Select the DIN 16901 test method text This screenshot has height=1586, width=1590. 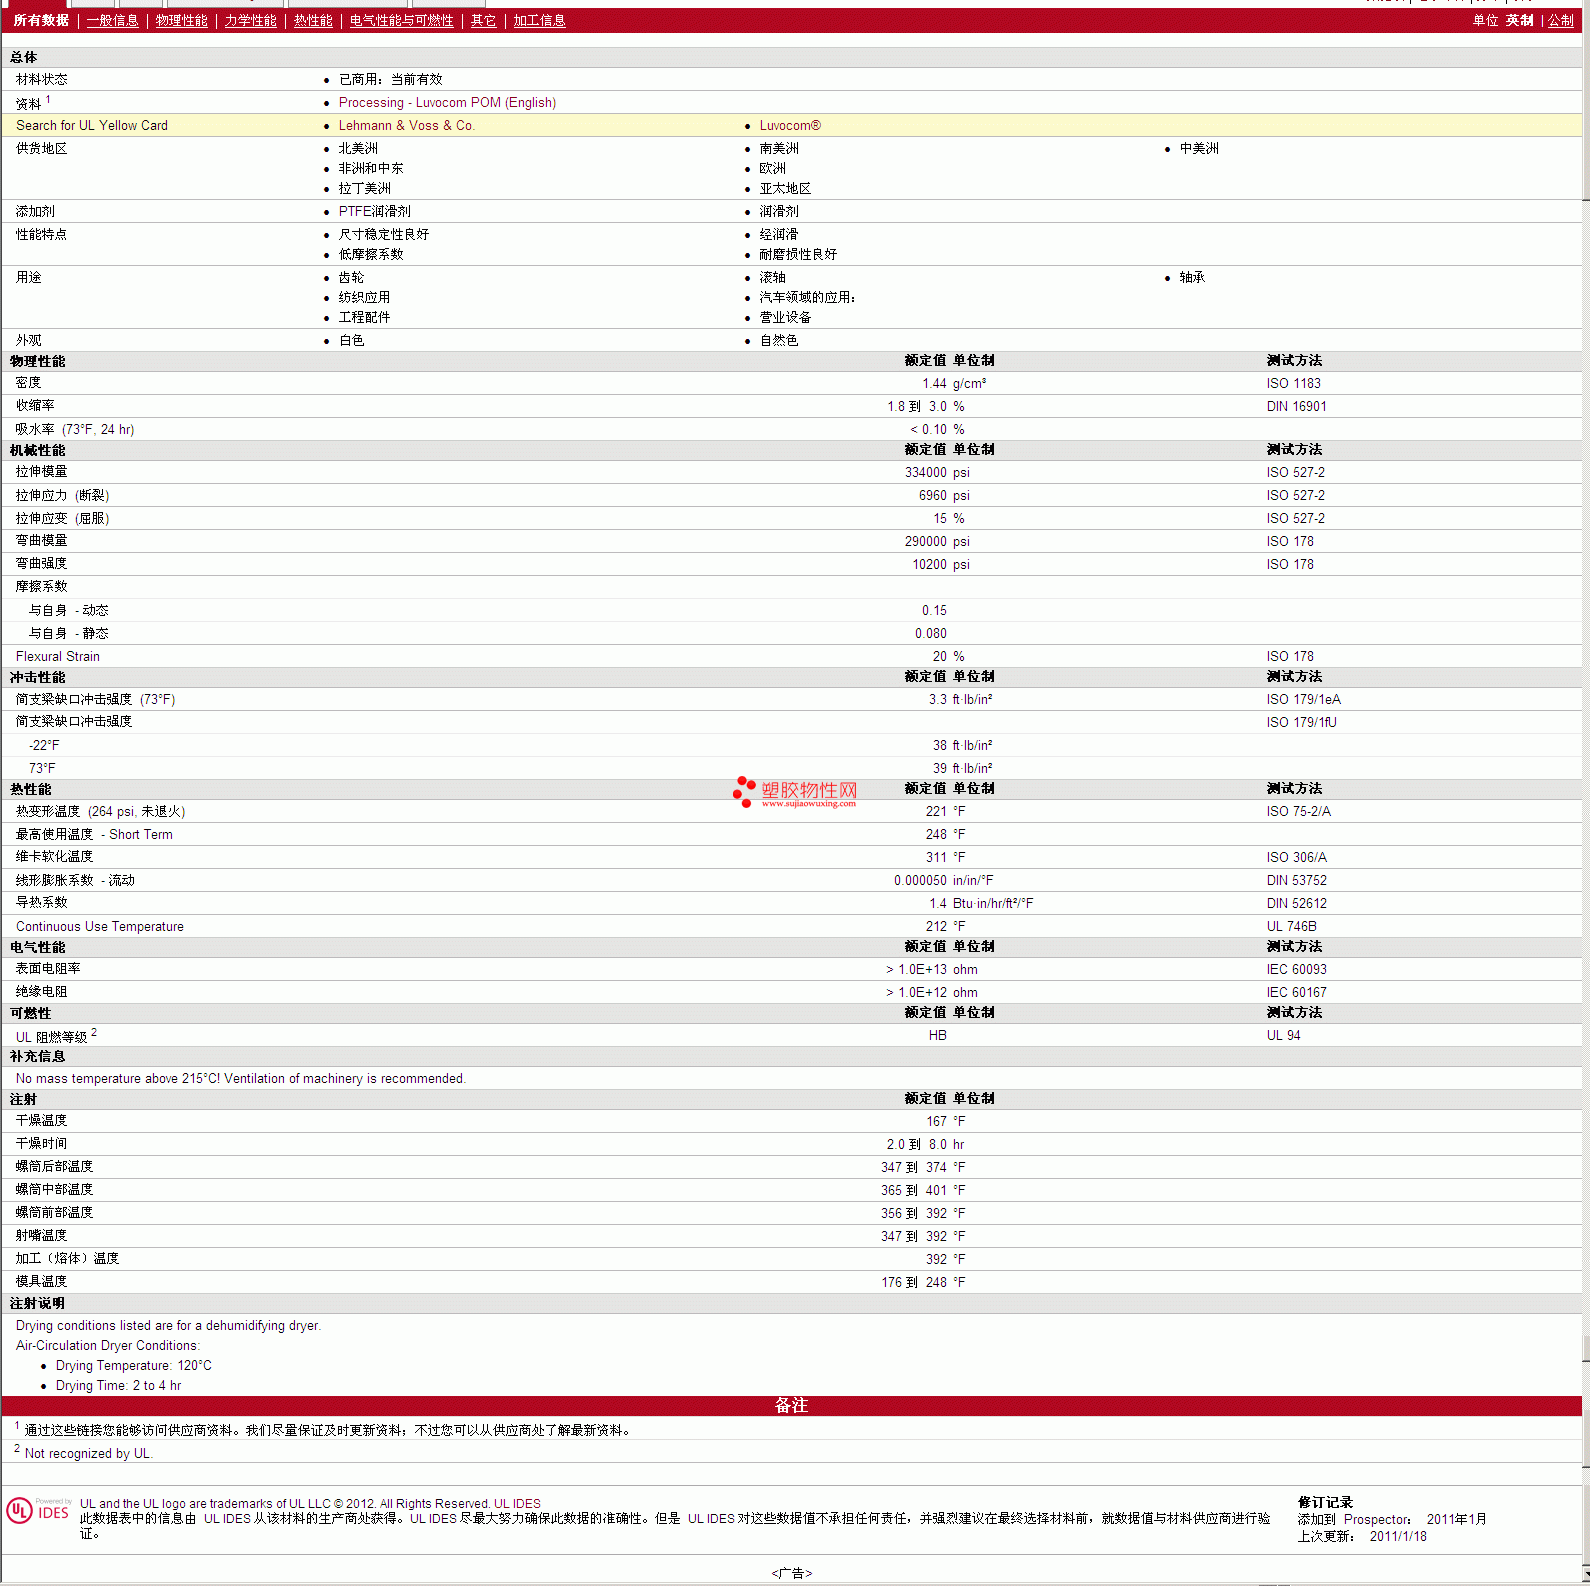1296,407
